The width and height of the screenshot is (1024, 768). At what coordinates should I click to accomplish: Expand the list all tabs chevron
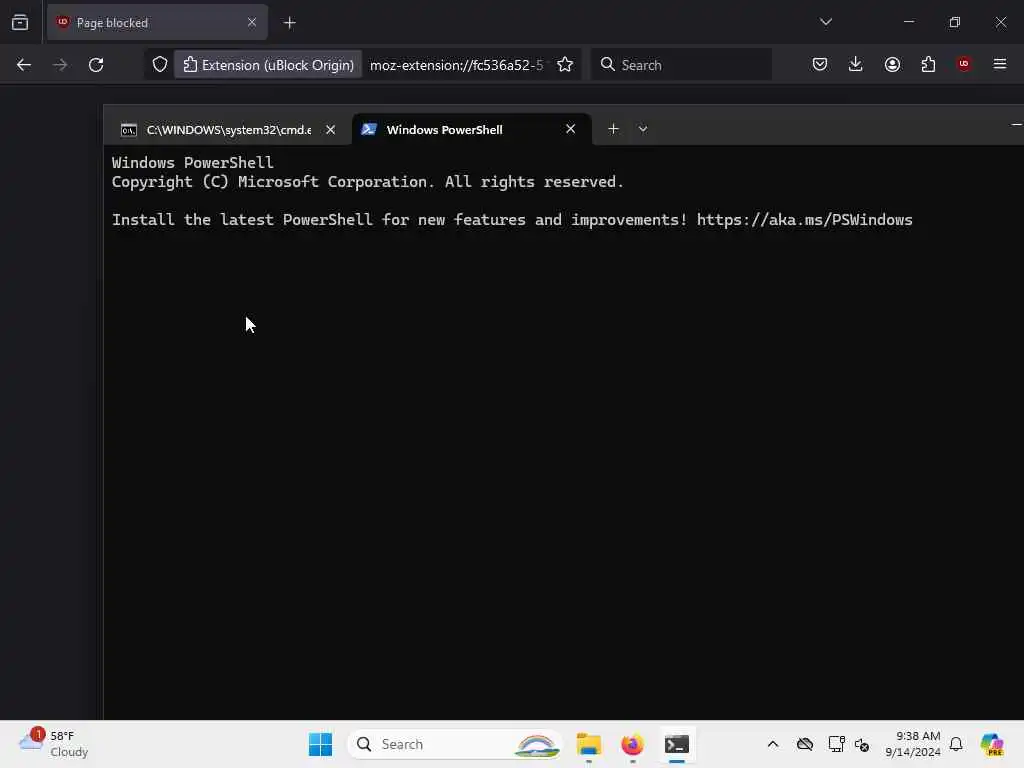pos(825,22)
